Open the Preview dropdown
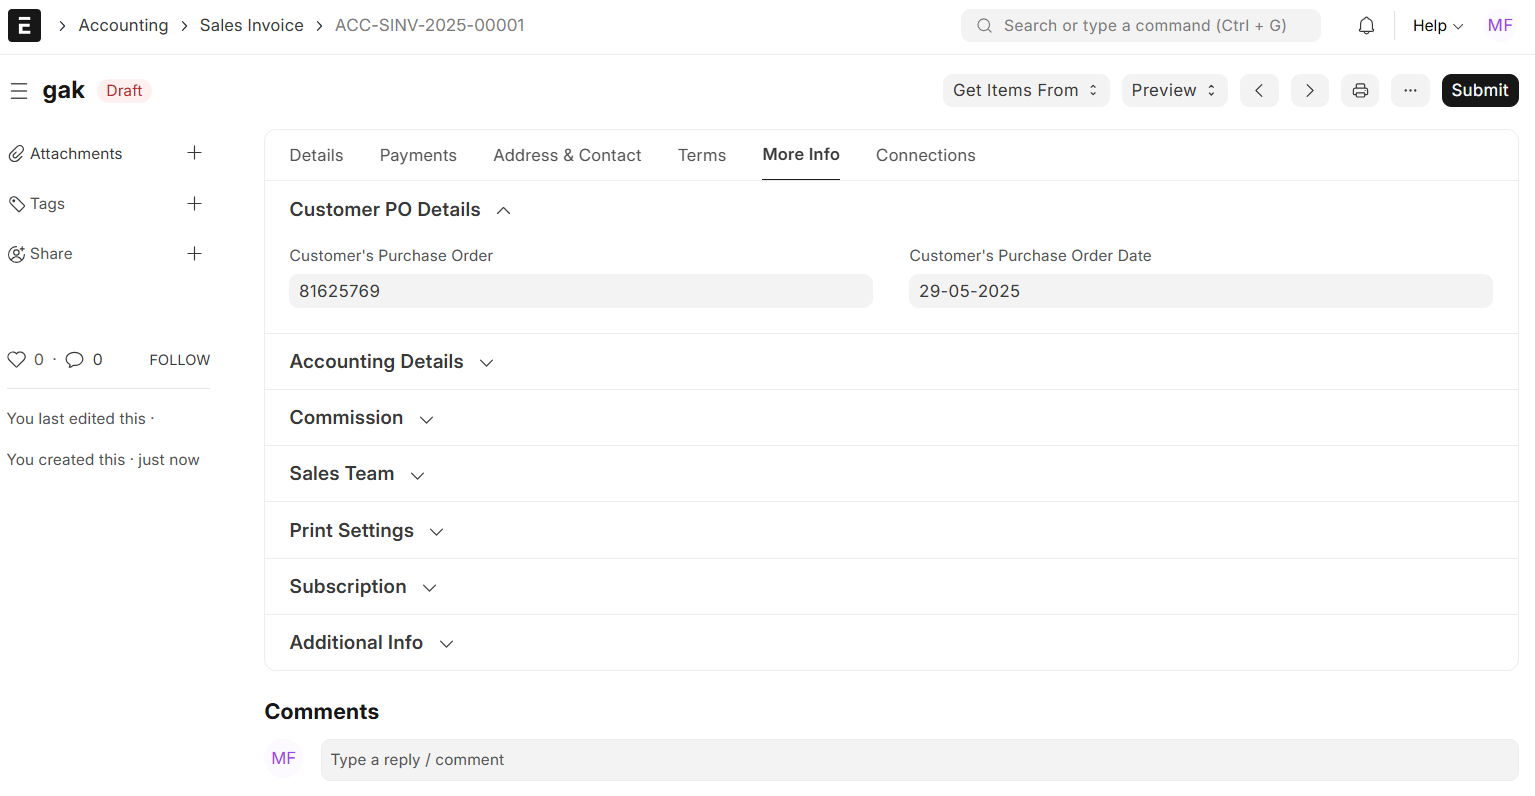 1173,90
